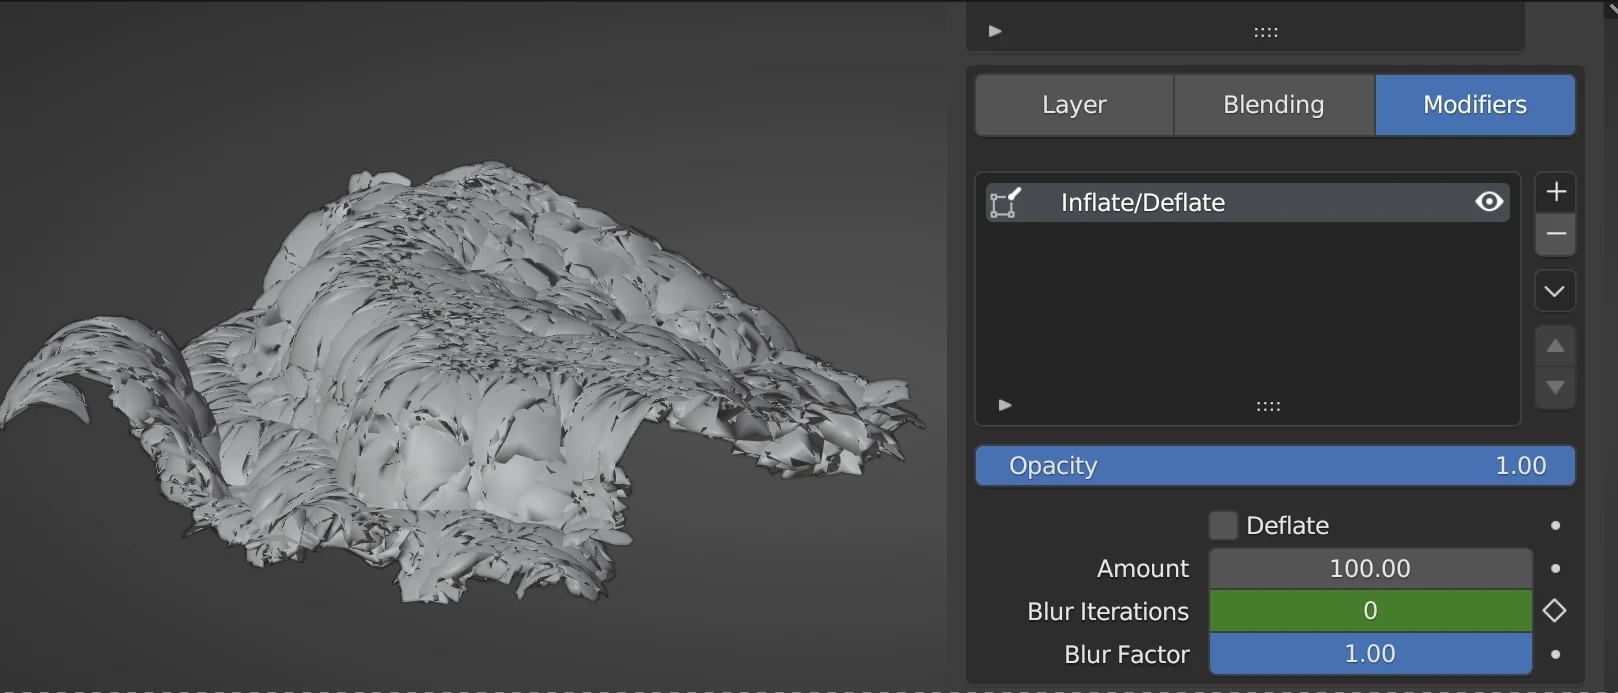Screen dimensions: 1618x693
Task: Select the Modifiers tab
Action: click(x=1474, y=105)
